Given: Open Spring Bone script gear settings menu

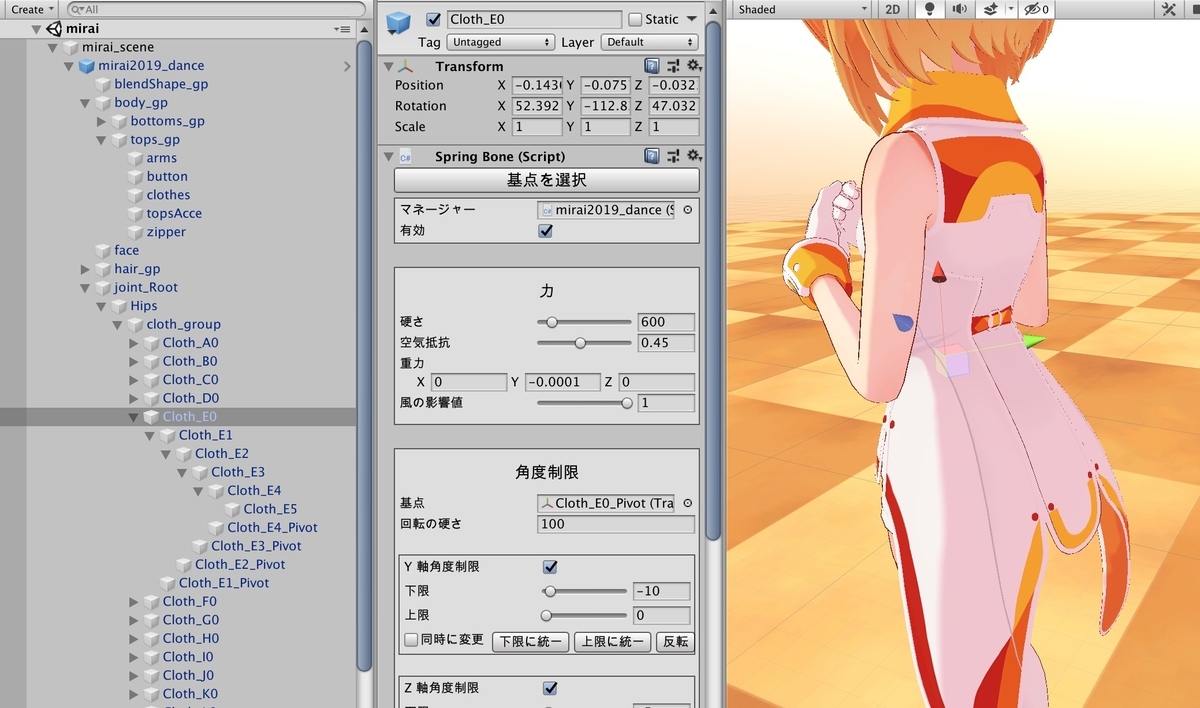Looking at the screenshot, I should click(x=693, y=156).
